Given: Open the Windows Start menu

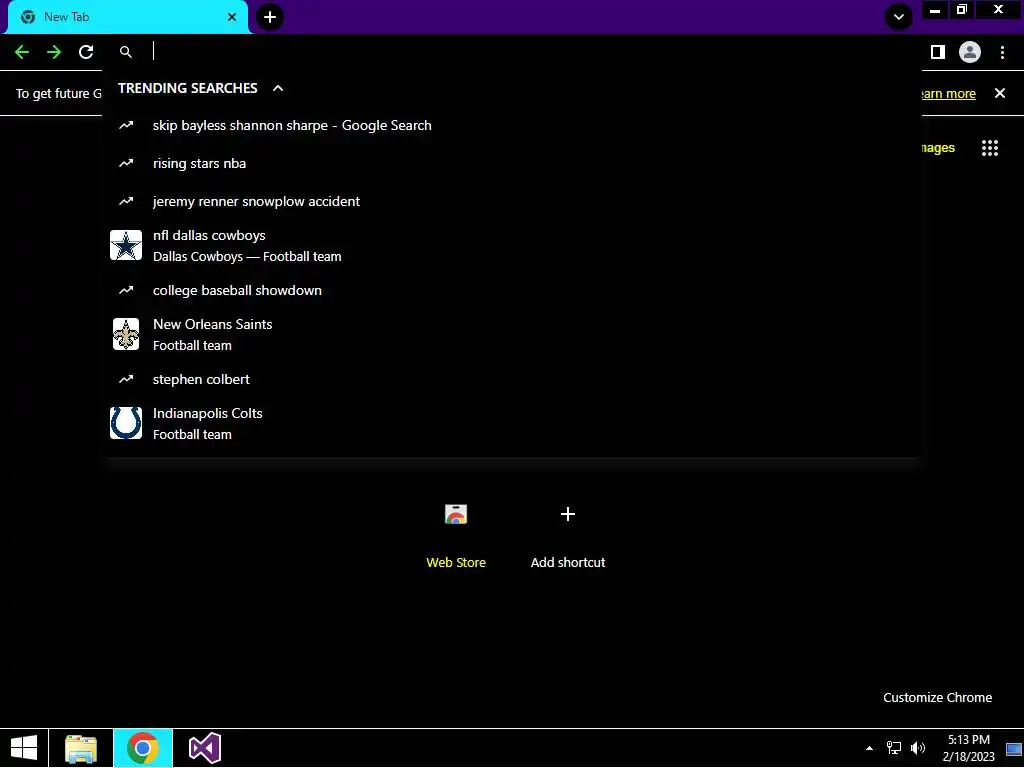Looking at the screenshot, I should click(24, 748).
